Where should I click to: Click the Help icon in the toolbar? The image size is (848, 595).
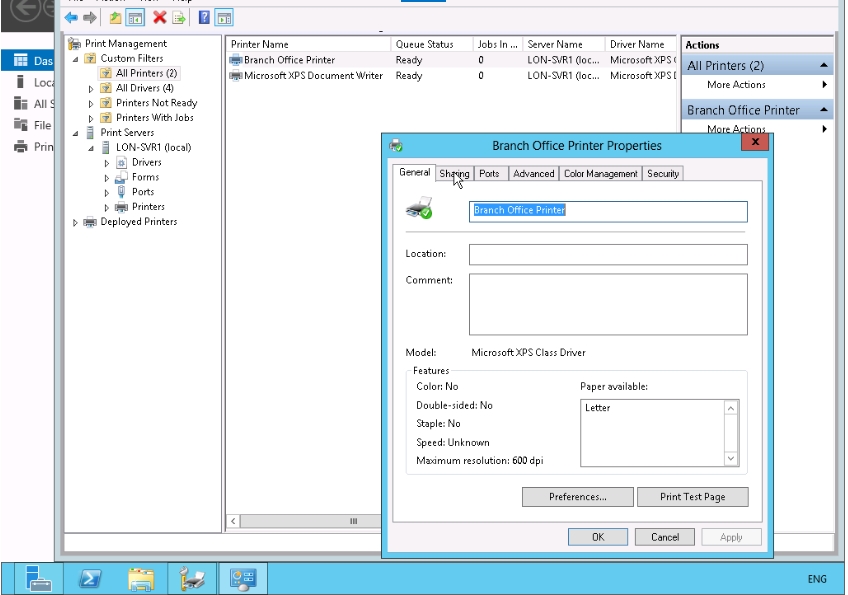click(204, 18)
